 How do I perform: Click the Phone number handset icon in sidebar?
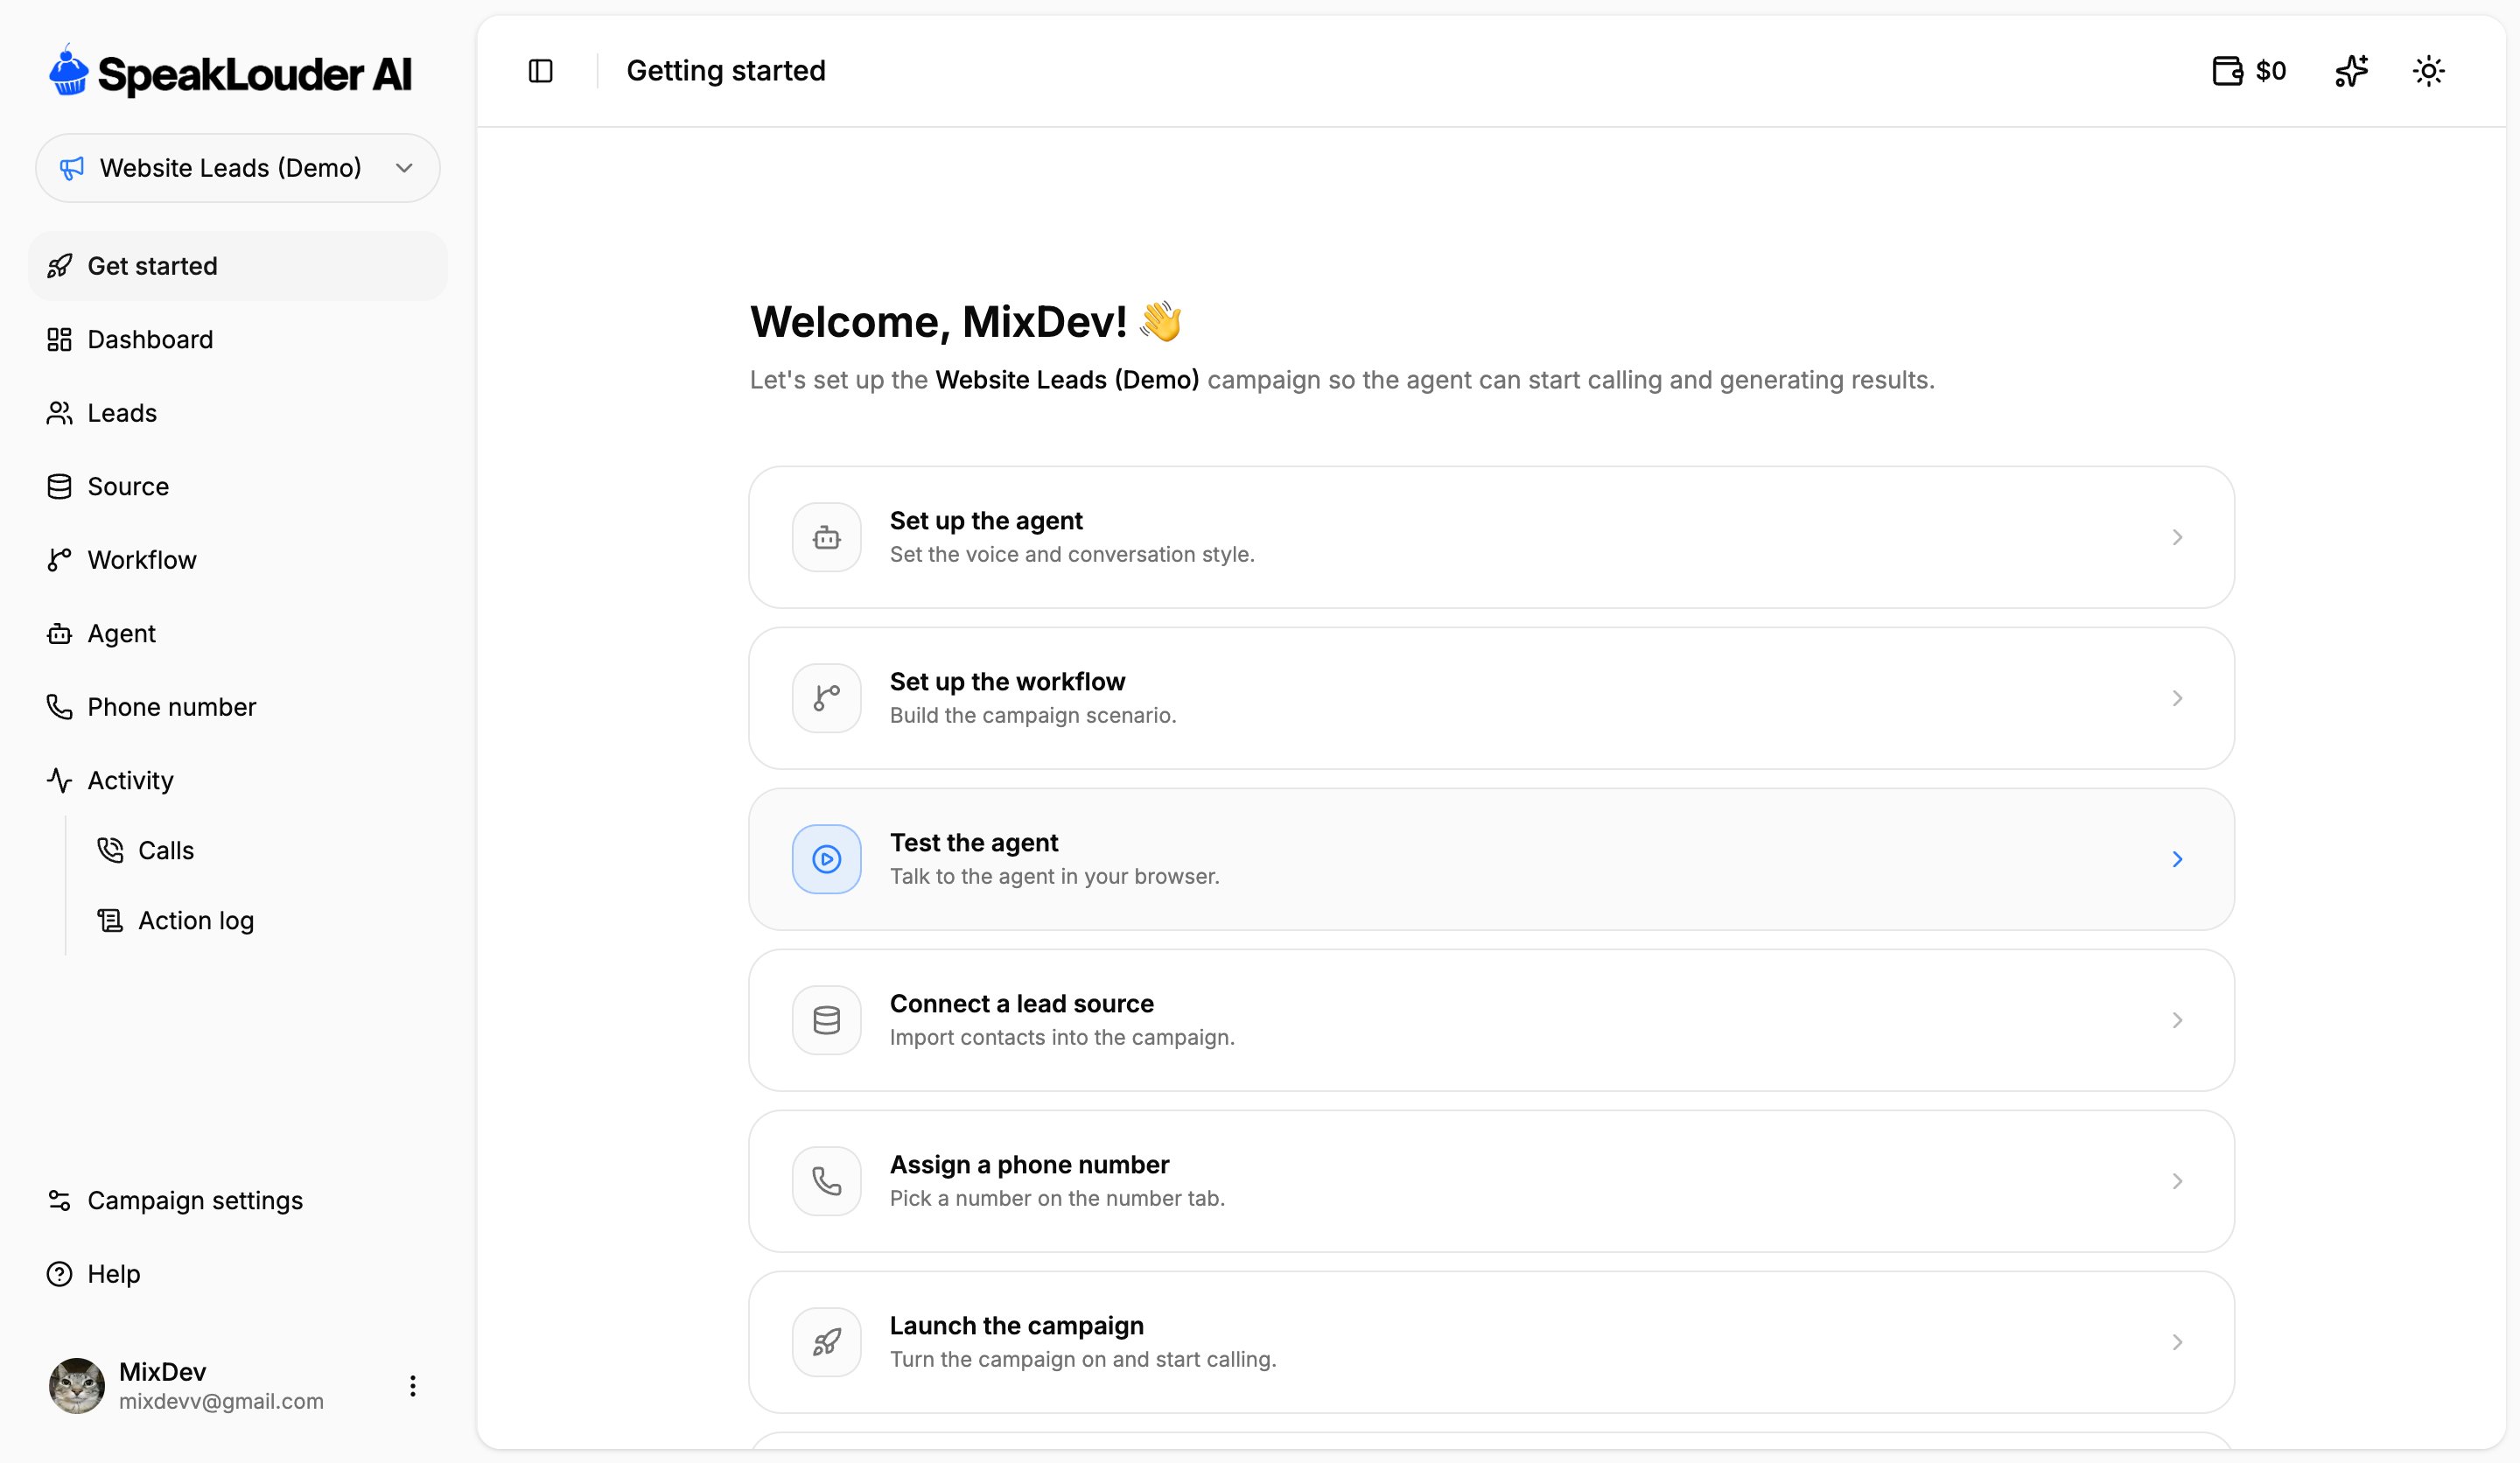[x=60, y=707]
